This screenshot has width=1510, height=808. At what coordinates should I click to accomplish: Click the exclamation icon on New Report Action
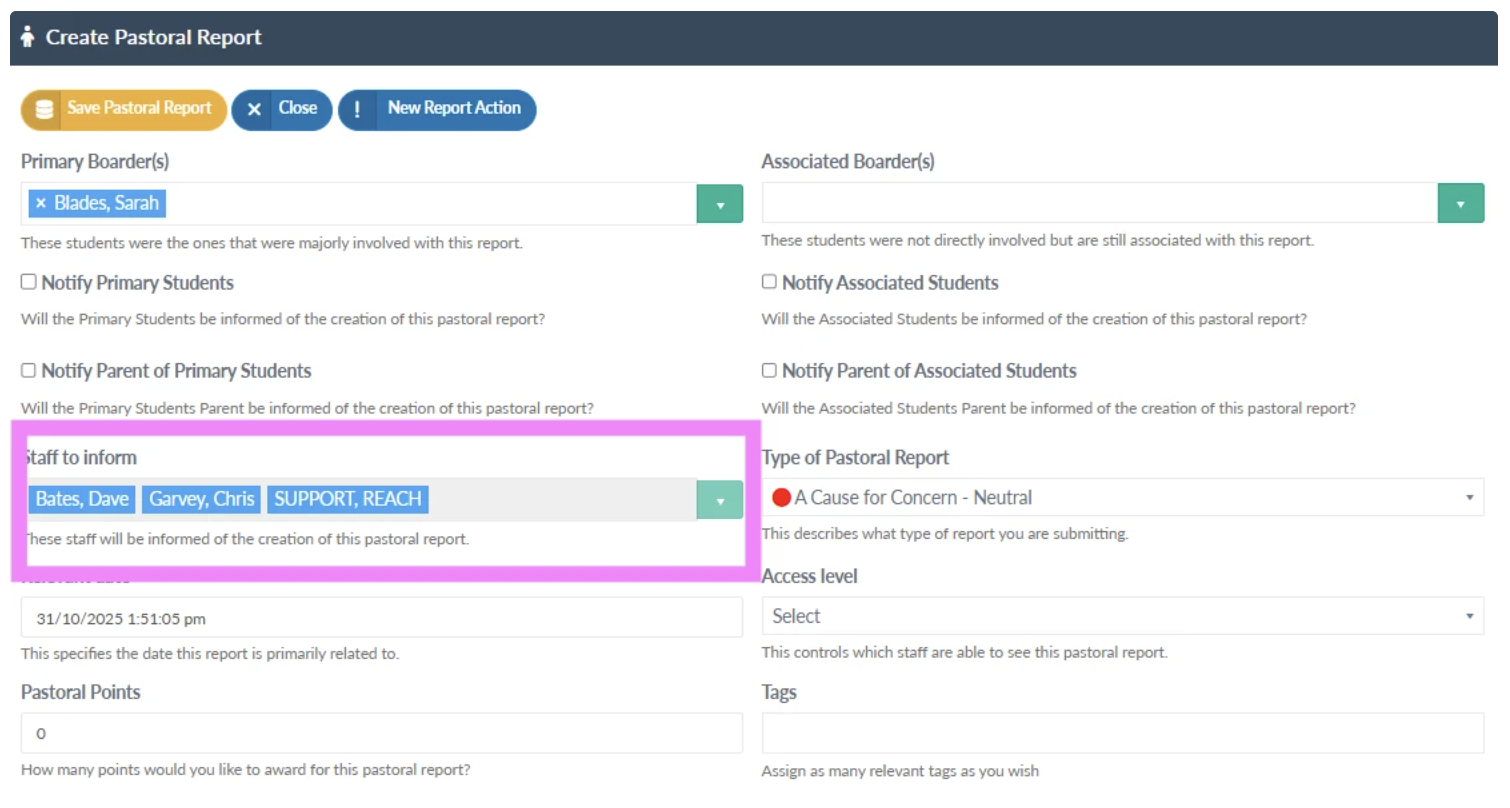pos(358,109)
